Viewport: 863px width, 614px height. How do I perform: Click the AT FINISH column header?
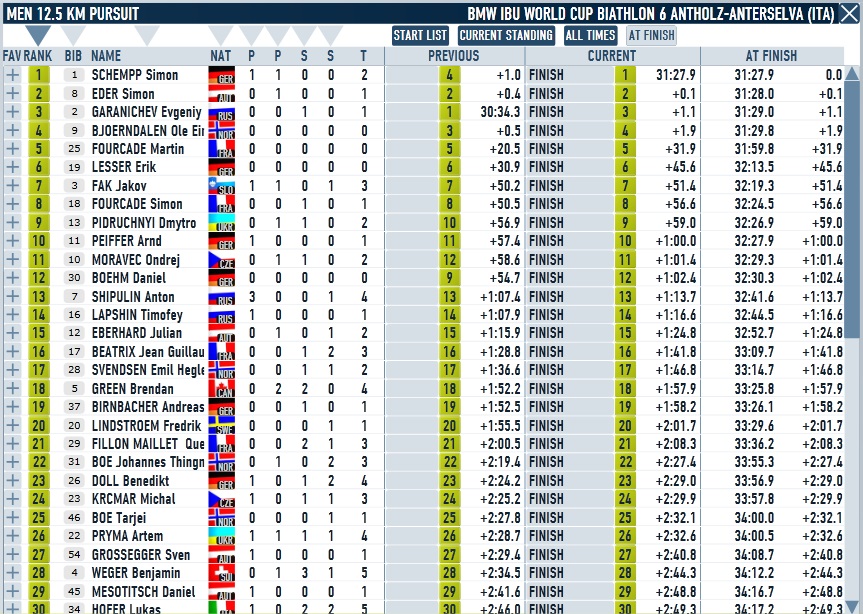pyautogui.click(x=771, y=56)
